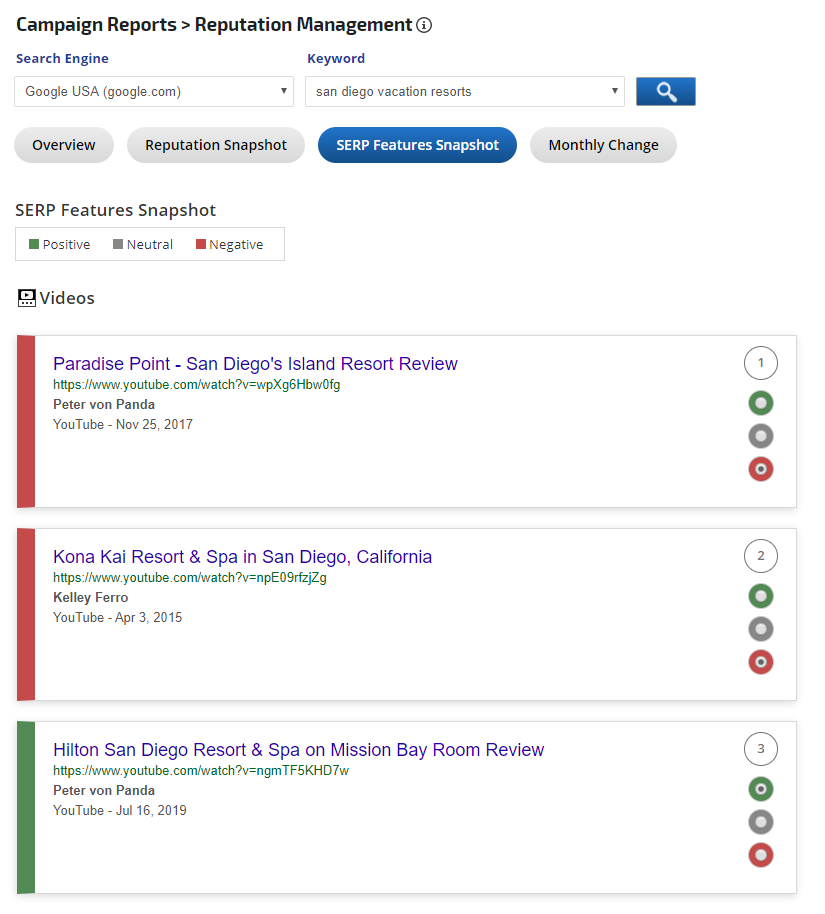This screenshot has width=825, height=914.
Task: Switch to the Overview tab
Action: (x=64, y=145)
